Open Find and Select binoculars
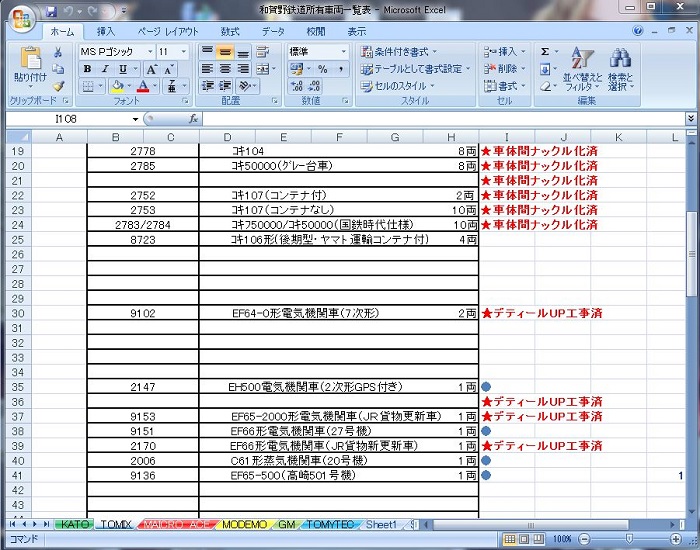The height and width of the screenshot is (550, 700). click(620, 69)
